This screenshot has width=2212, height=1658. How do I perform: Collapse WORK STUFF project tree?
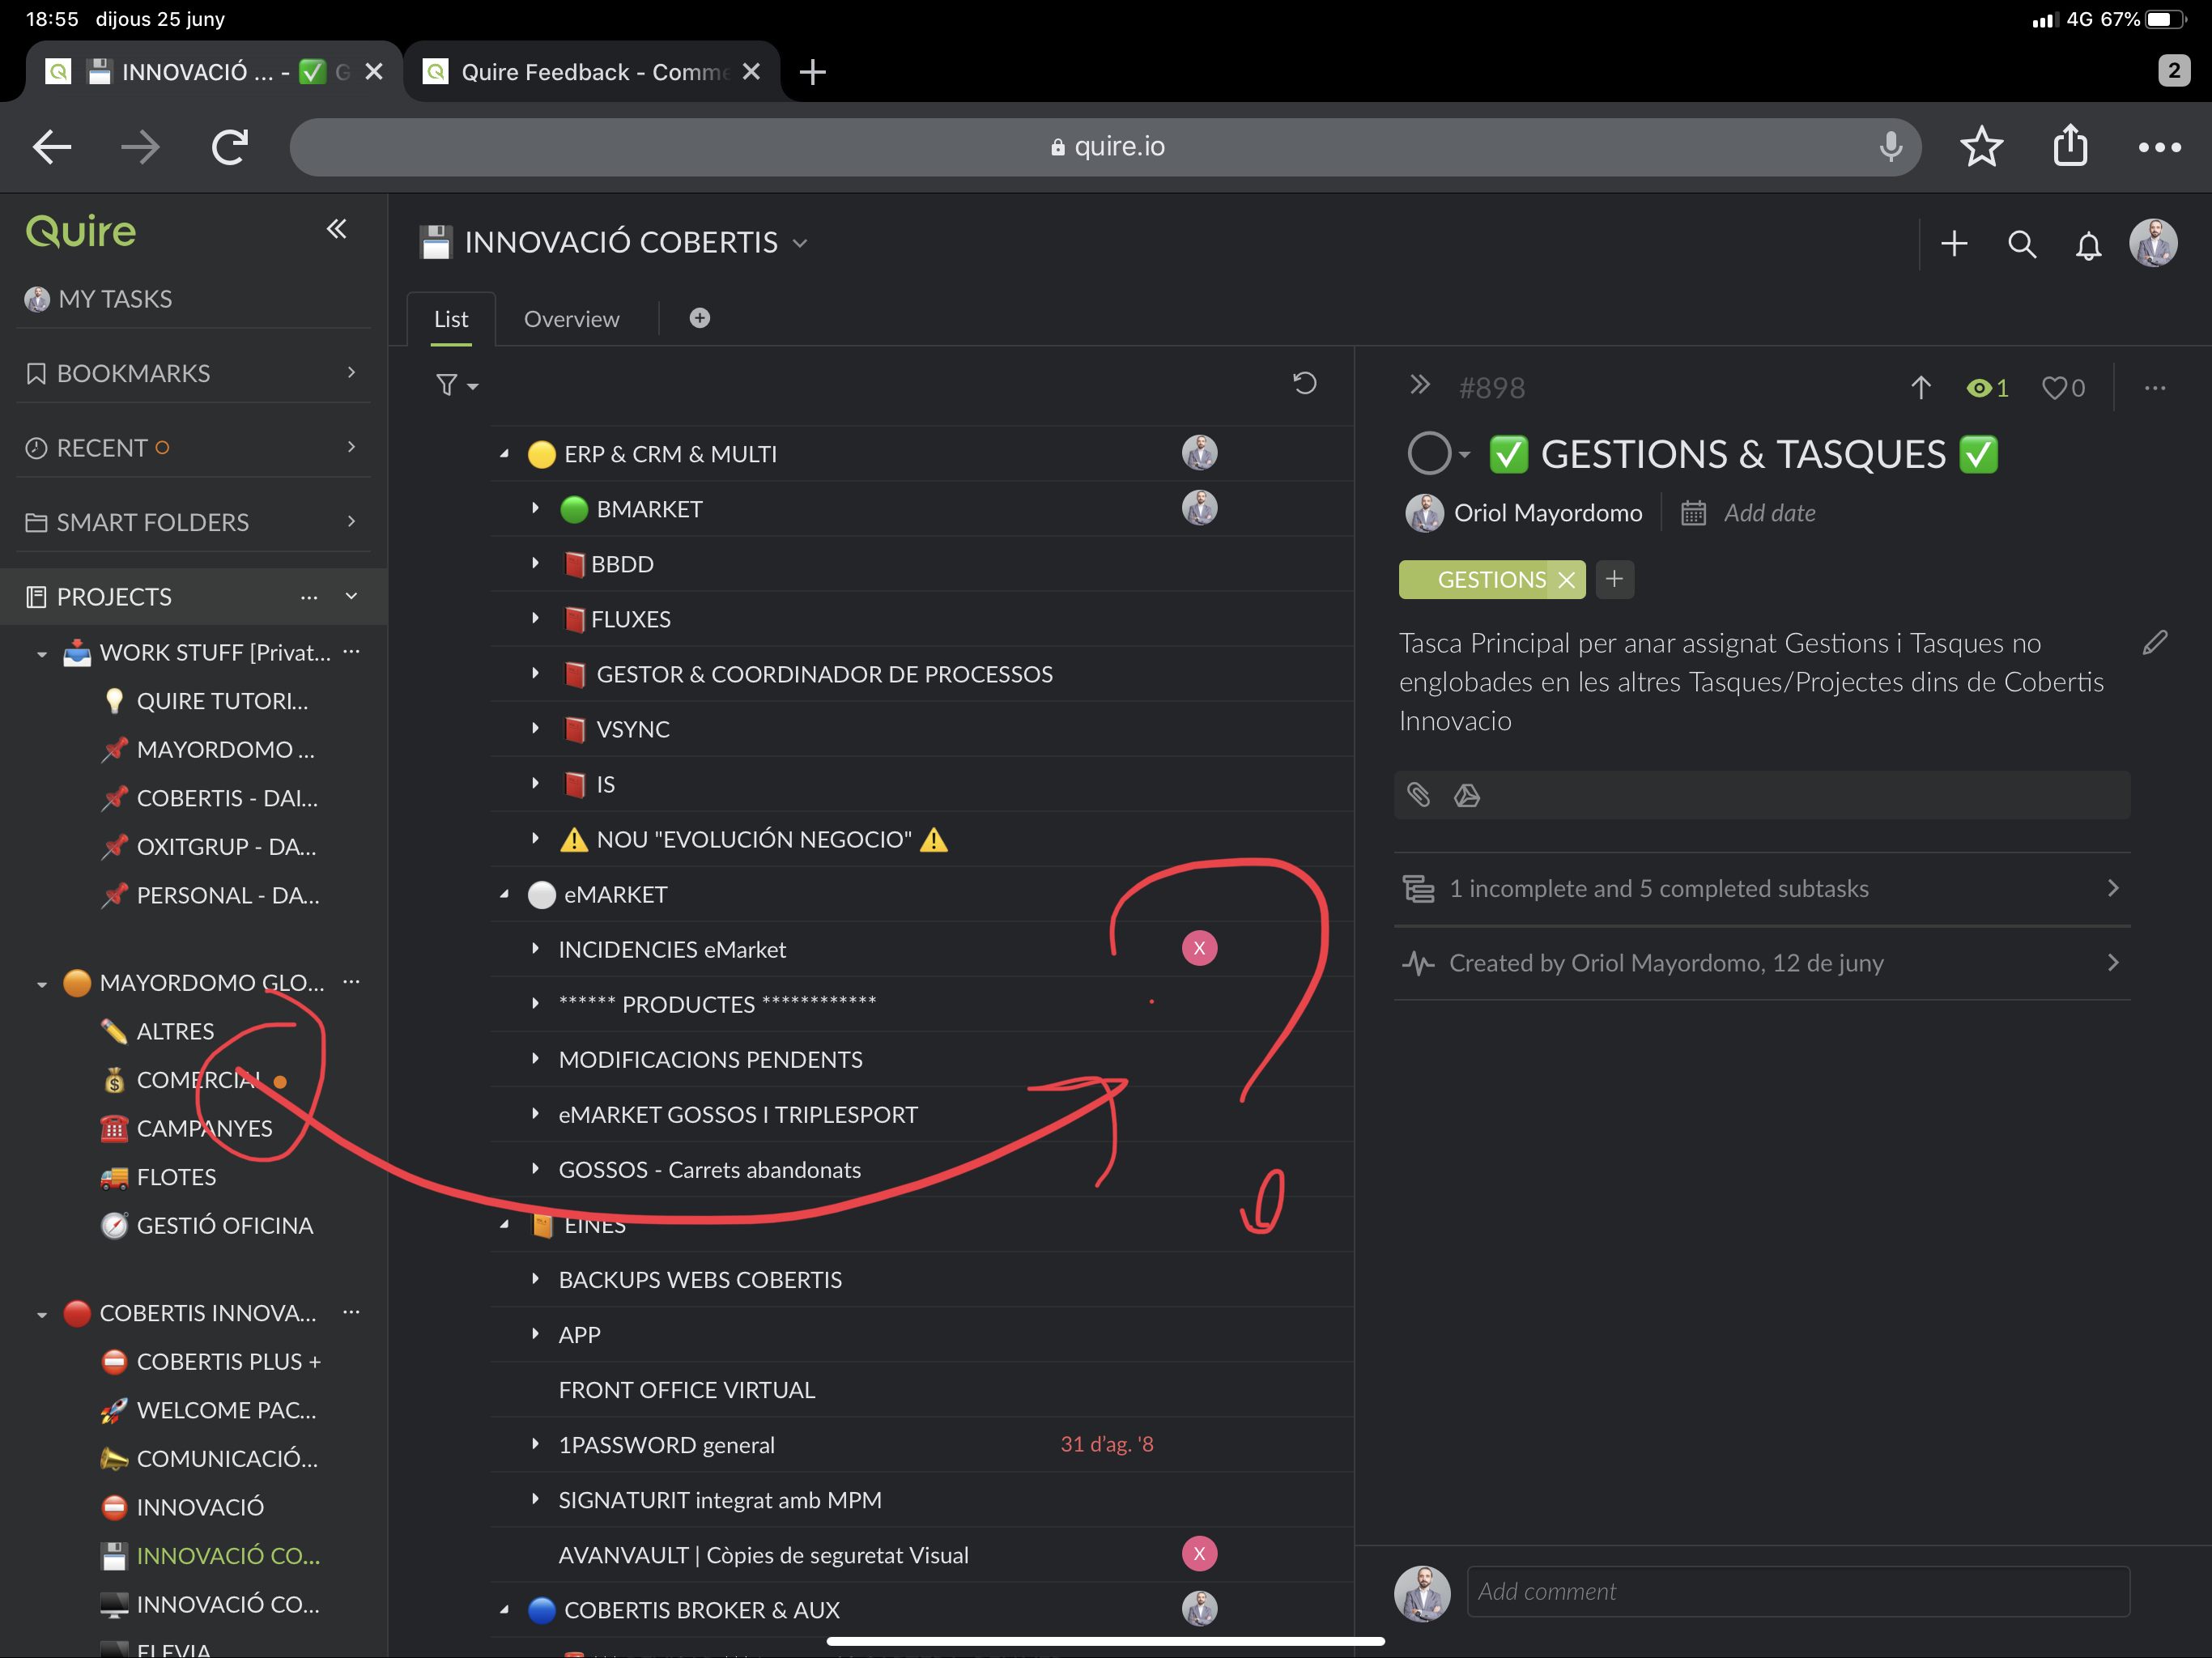click(41, 654)
